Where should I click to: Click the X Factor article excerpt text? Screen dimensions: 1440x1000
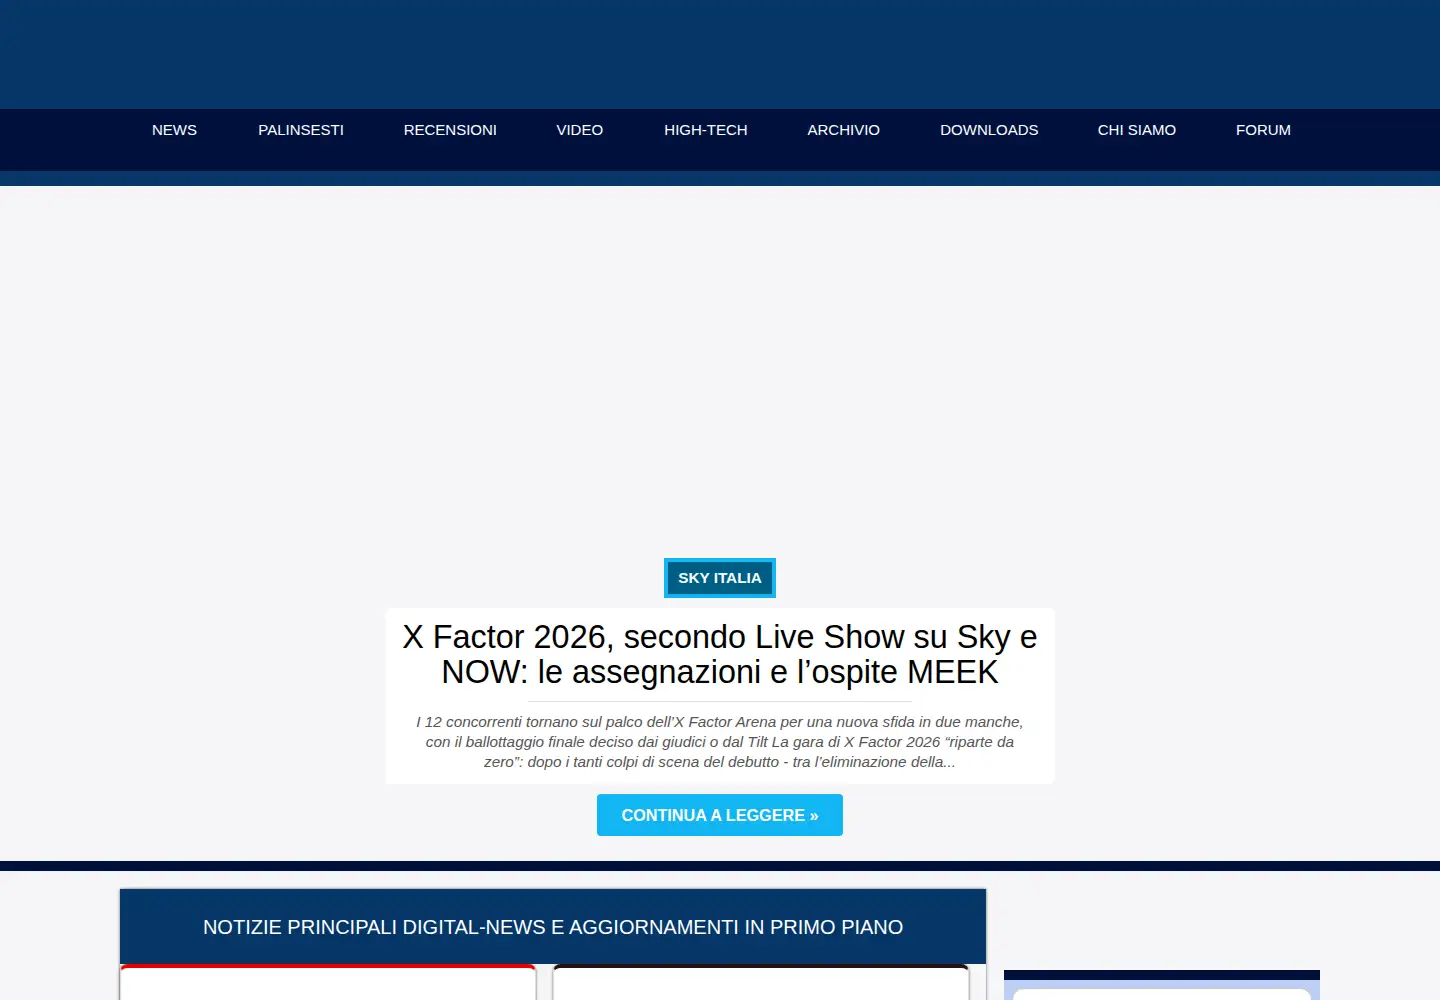pyautogui.click(x=720, y=742)
